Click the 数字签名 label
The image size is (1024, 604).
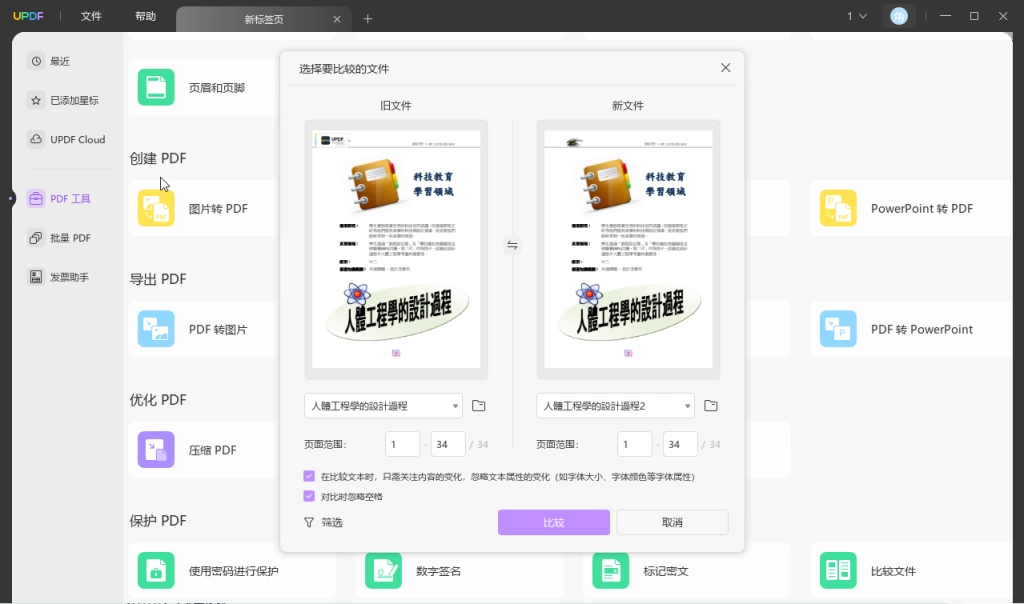coord(438,571)
